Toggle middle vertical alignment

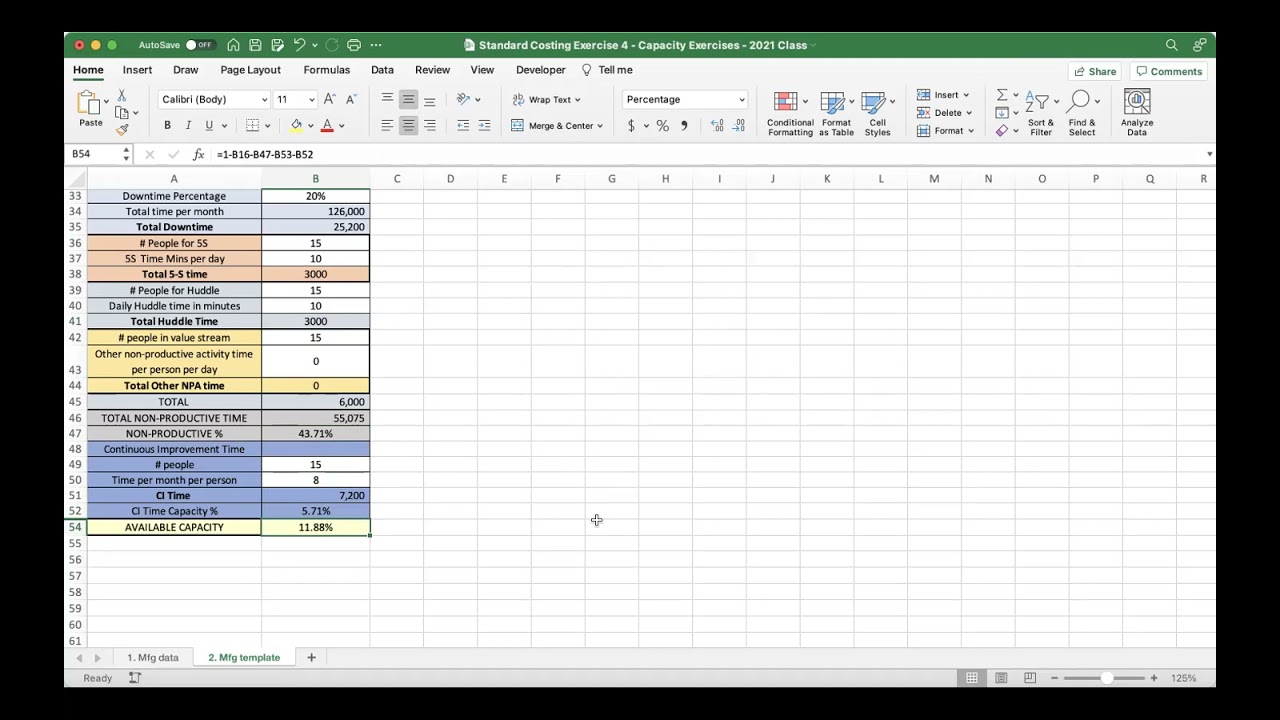[408, 99]
